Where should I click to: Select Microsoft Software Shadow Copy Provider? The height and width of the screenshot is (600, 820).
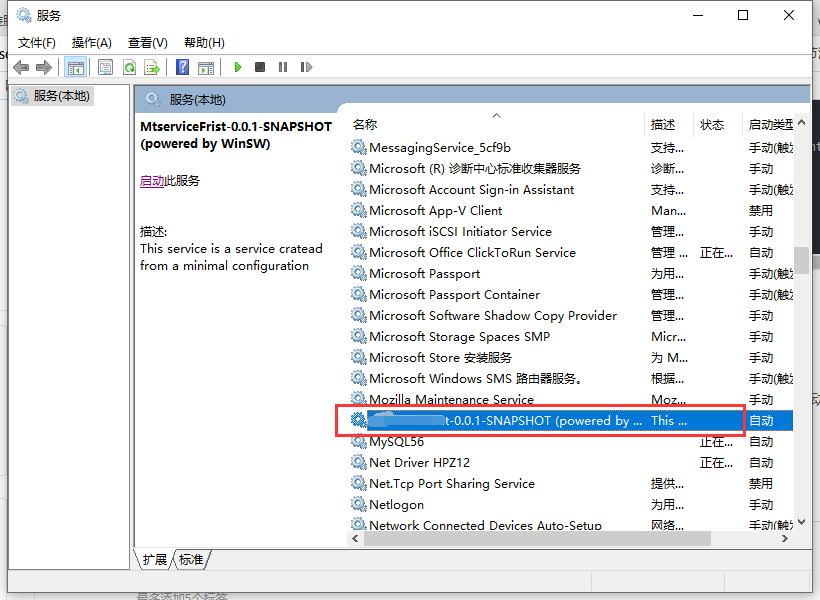(571, 315)
